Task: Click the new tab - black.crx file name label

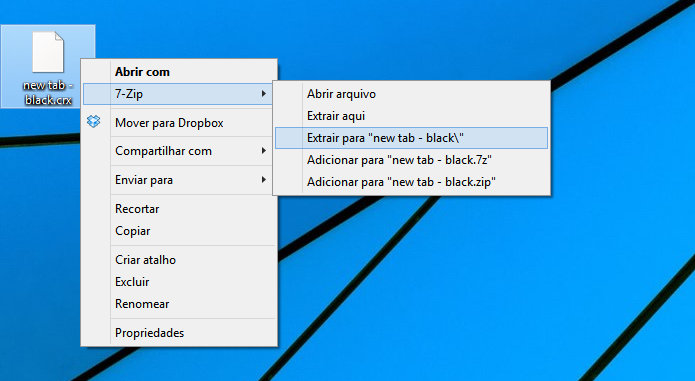Action: point(48,92)
